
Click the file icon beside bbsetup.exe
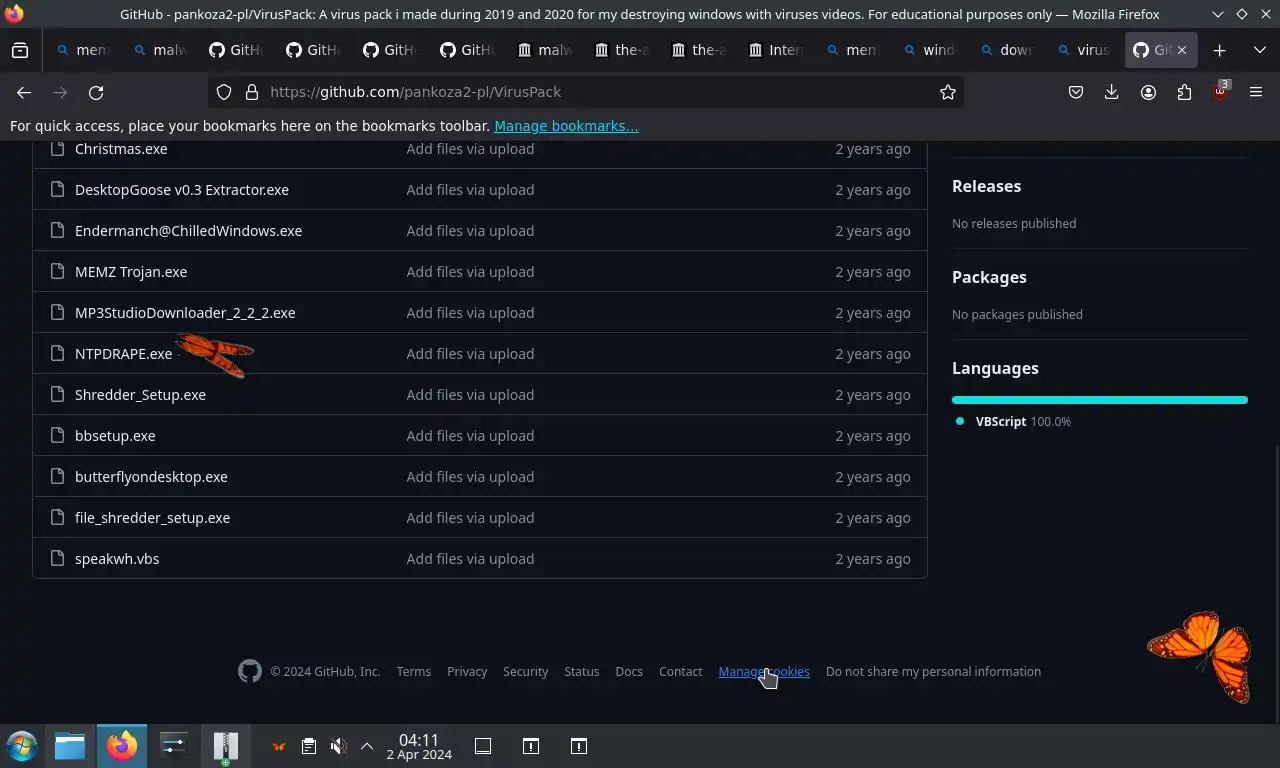click(57, 436)
